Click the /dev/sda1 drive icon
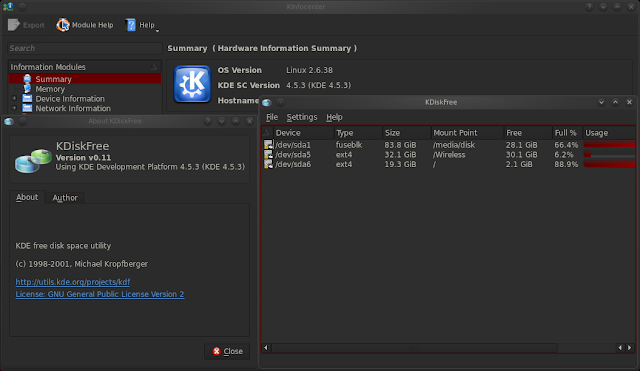This screenshot has height=371, width=640. point(268,144)
